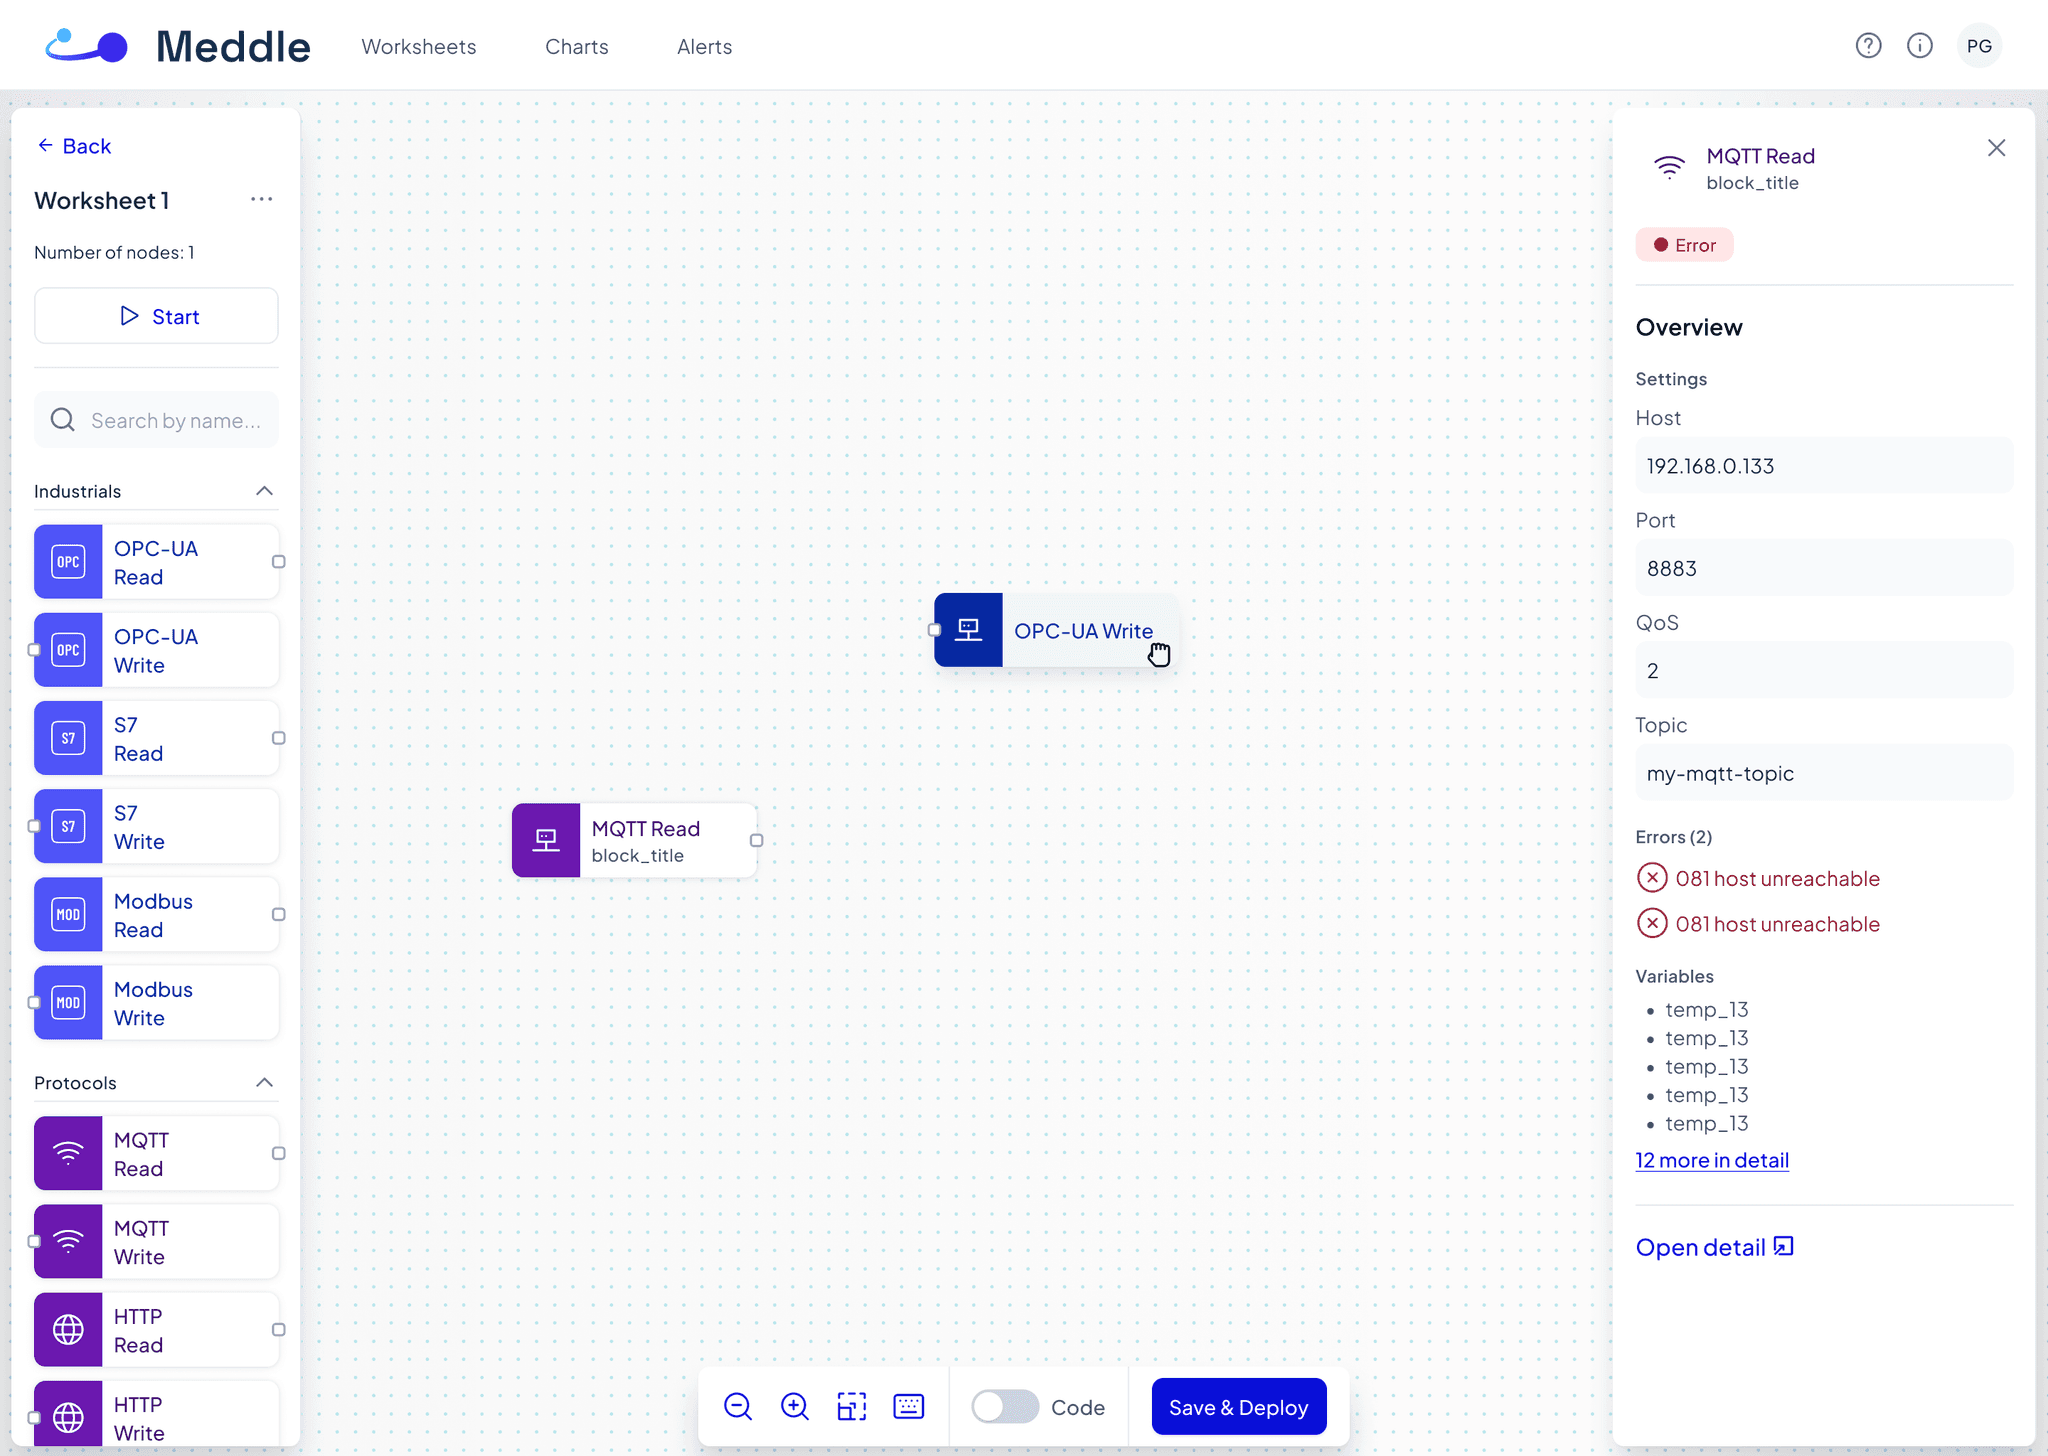Start the worksheet
This screenshot has width=2048, height=1456.
[156, 316]
